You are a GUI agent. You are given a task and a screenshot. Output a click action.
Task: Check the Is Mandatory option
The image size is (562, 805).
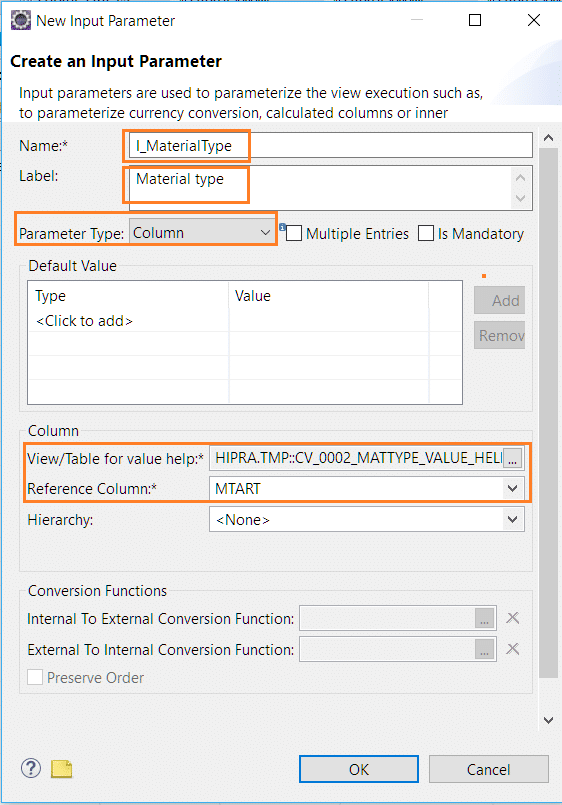(x=426, y=233)
